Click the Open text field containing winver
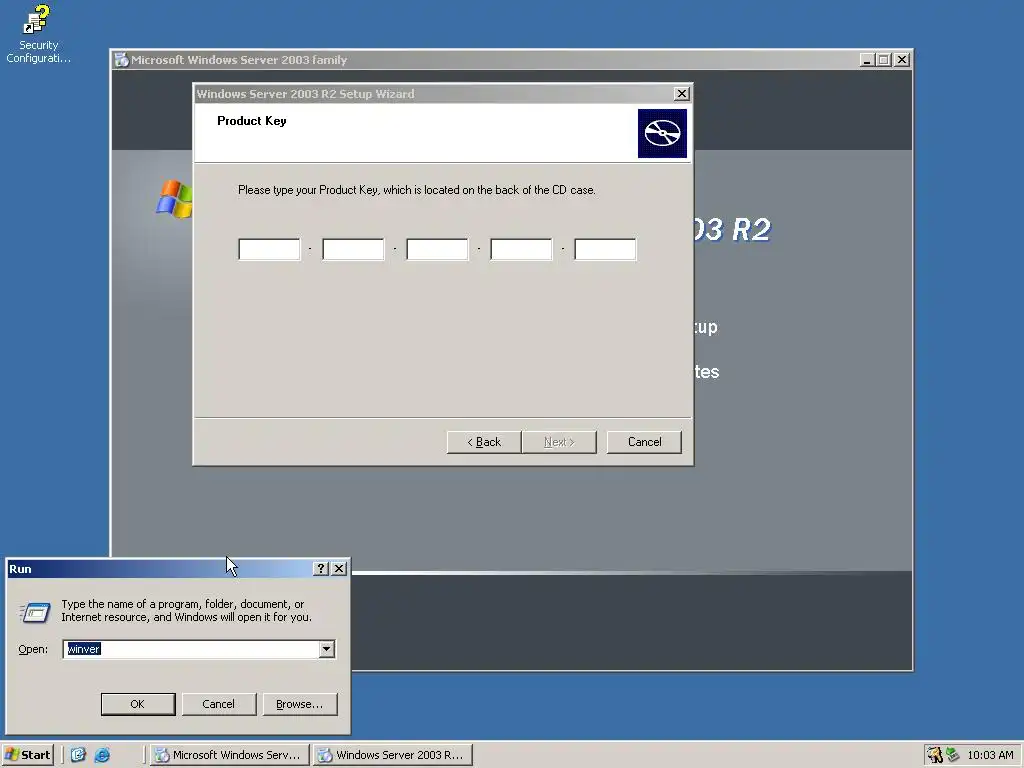Image resolution: width=1024 pixels, height=768 pixels. 191,649
